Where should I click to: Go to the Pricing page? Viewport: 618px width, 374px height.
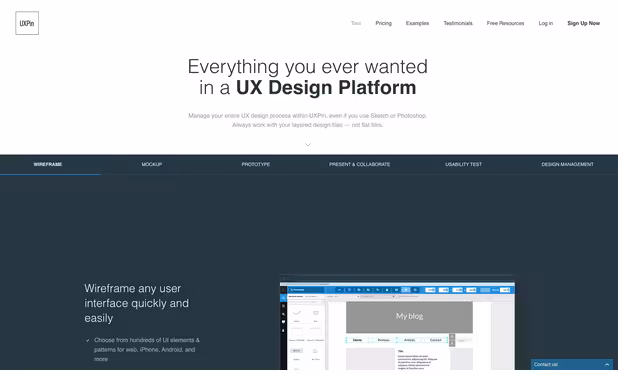point(383,23)
